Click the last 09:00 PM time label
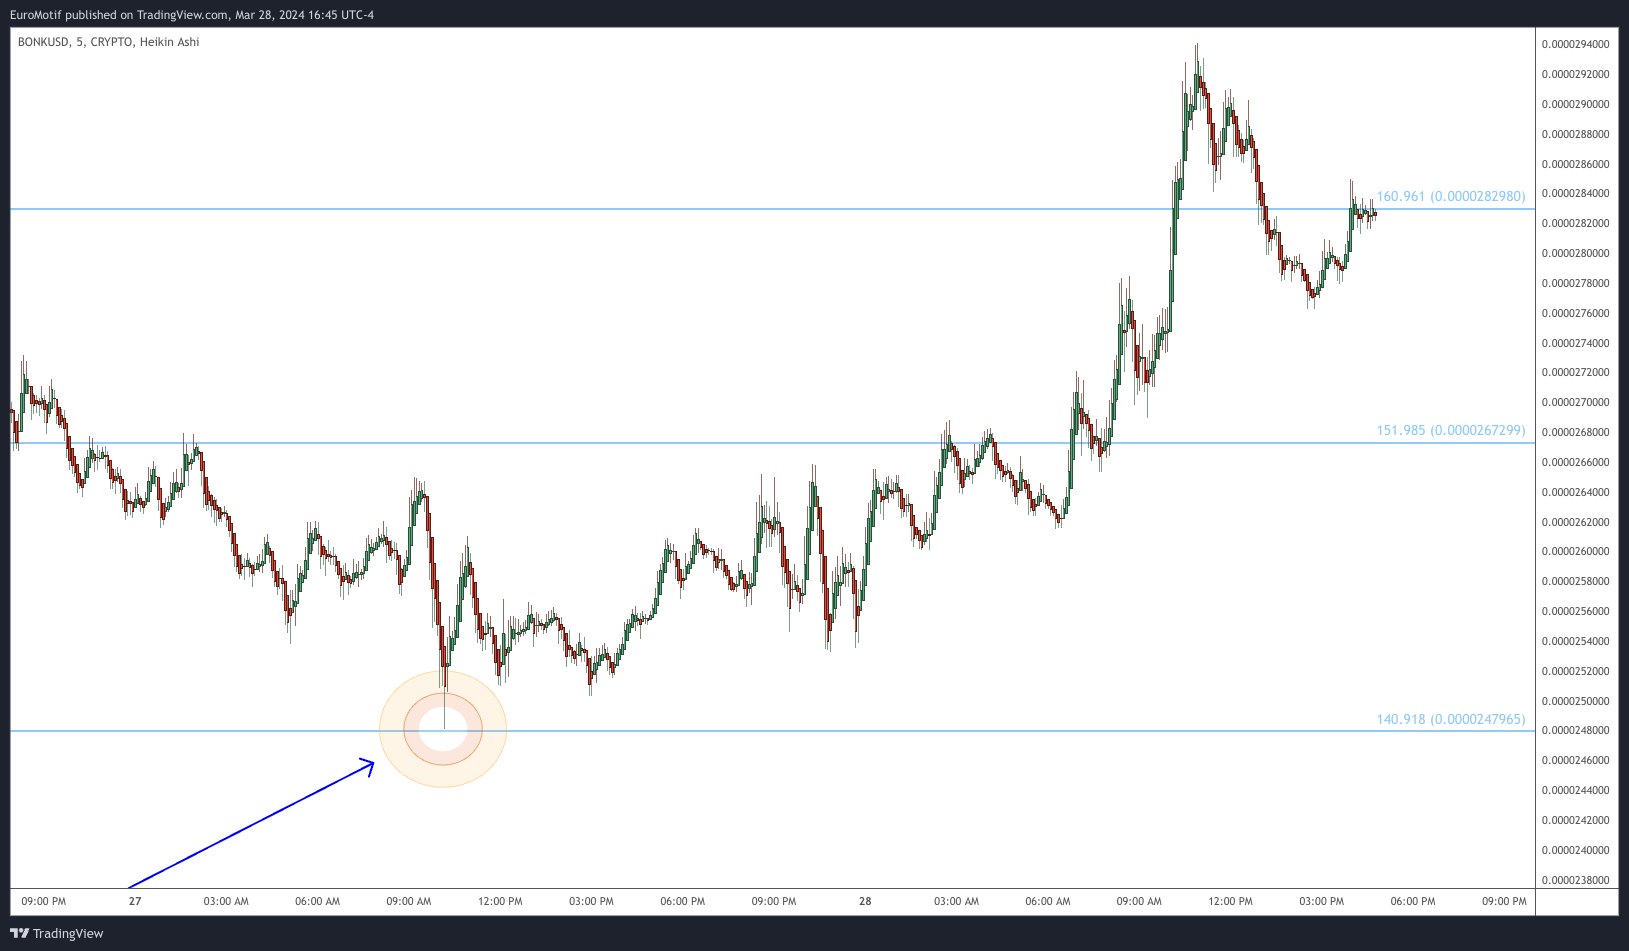This screenshot has width=1629, height=951. pos(1504,901)
